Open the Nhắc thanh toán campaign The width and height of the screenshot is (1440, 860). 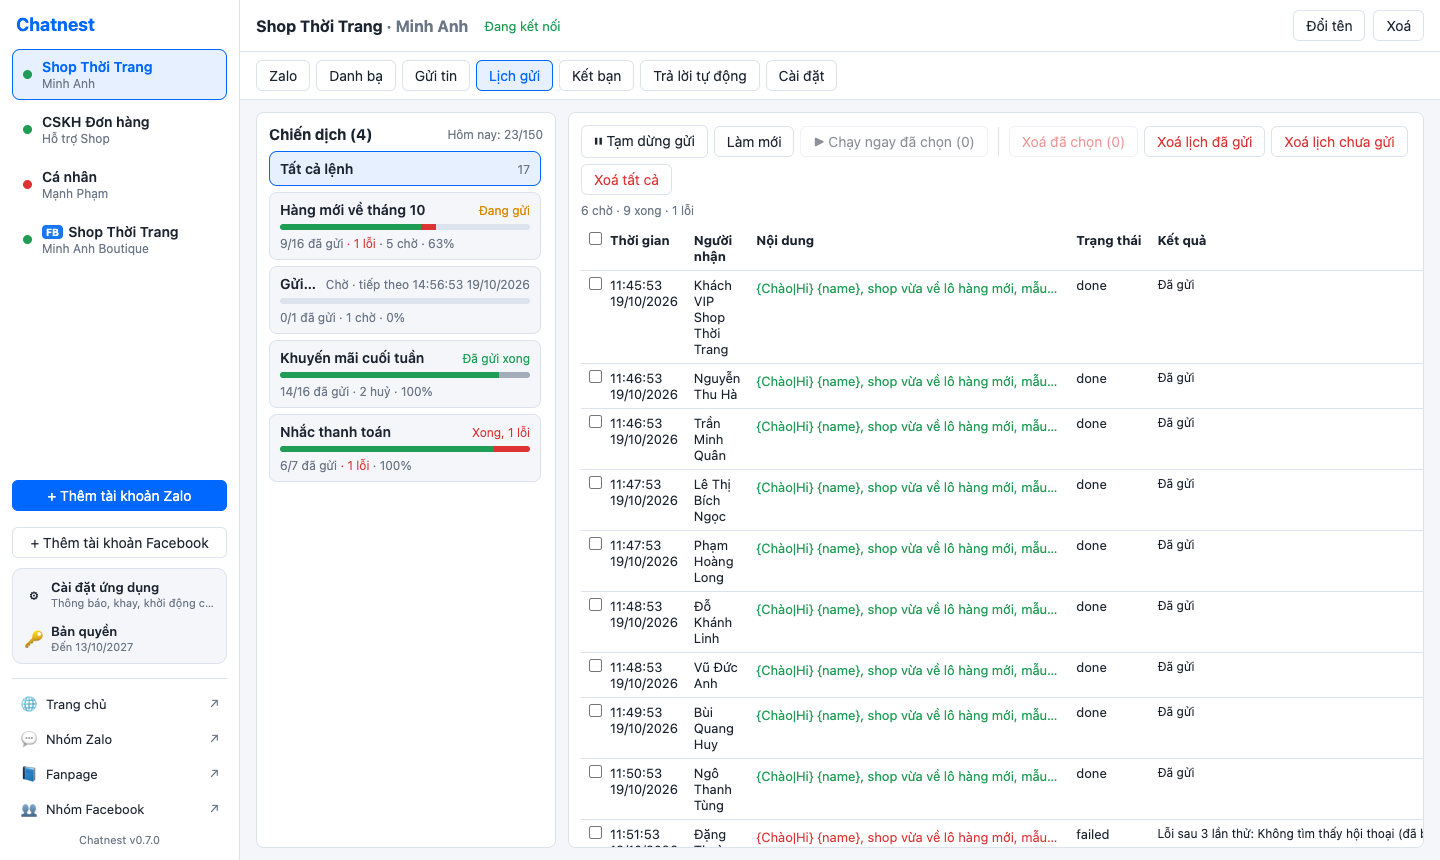405,448
